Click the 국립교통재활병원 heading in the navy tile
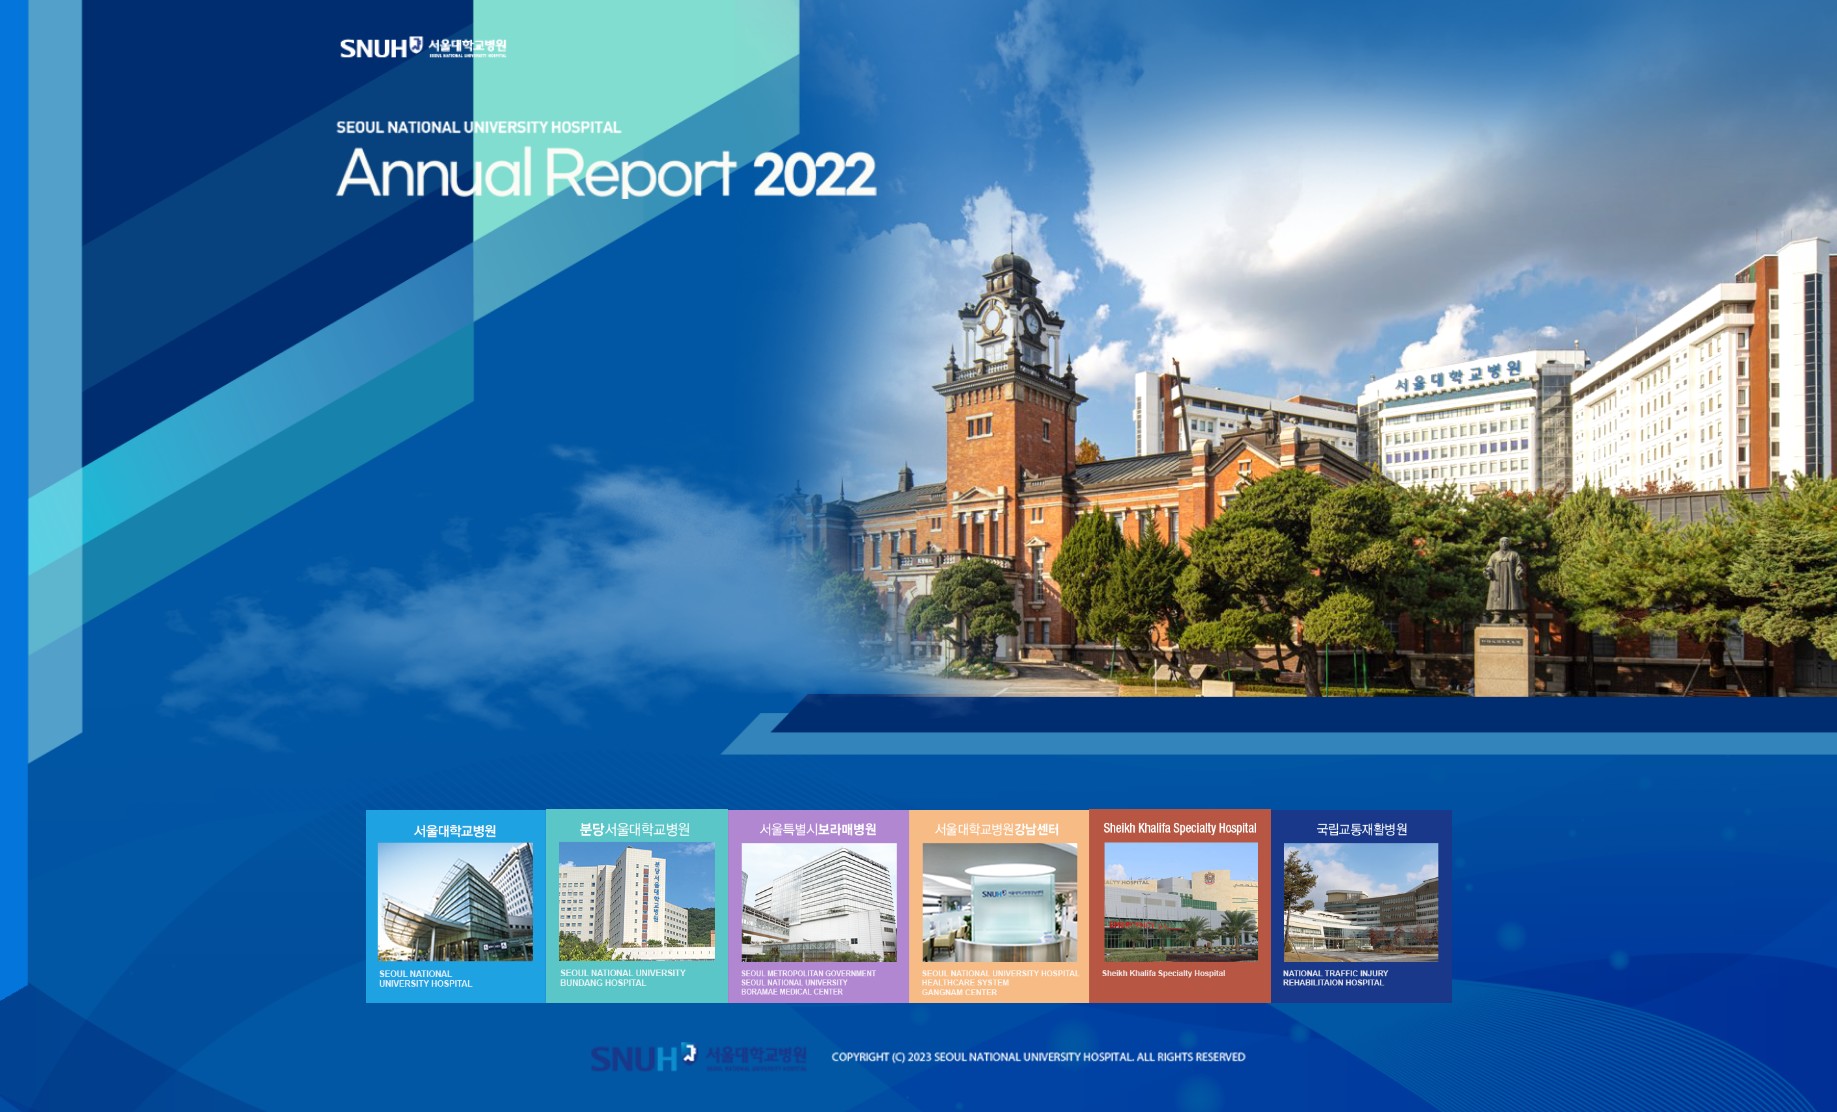This screenshot has width=1837, height=1112. pyautogui.click(x=1362, y=829)
